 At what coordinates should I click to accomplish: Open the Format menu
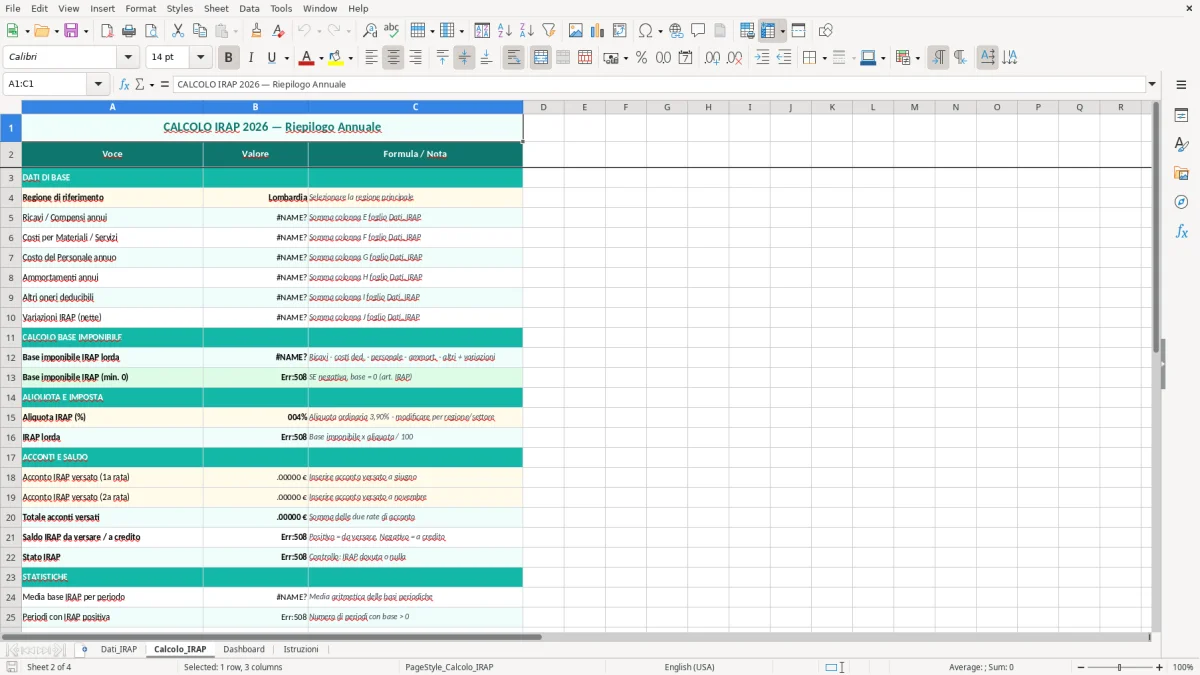coord(140,8)
